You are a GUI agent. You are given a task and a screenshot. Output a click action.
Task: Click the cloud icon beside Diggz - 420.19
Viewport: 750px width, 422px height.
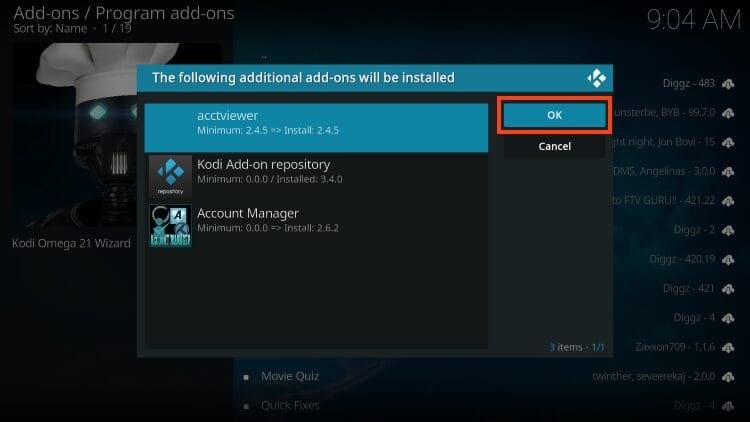[728, 260]
